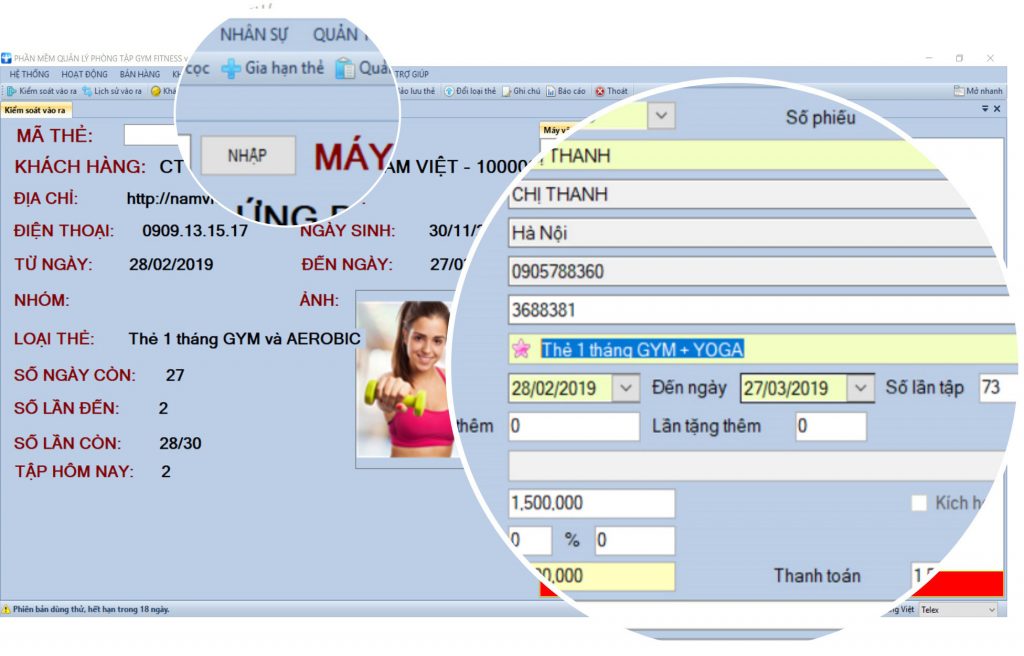
Task: Expand the Đến ngày 27/03/2019 date dropdown
Action: 859,388
